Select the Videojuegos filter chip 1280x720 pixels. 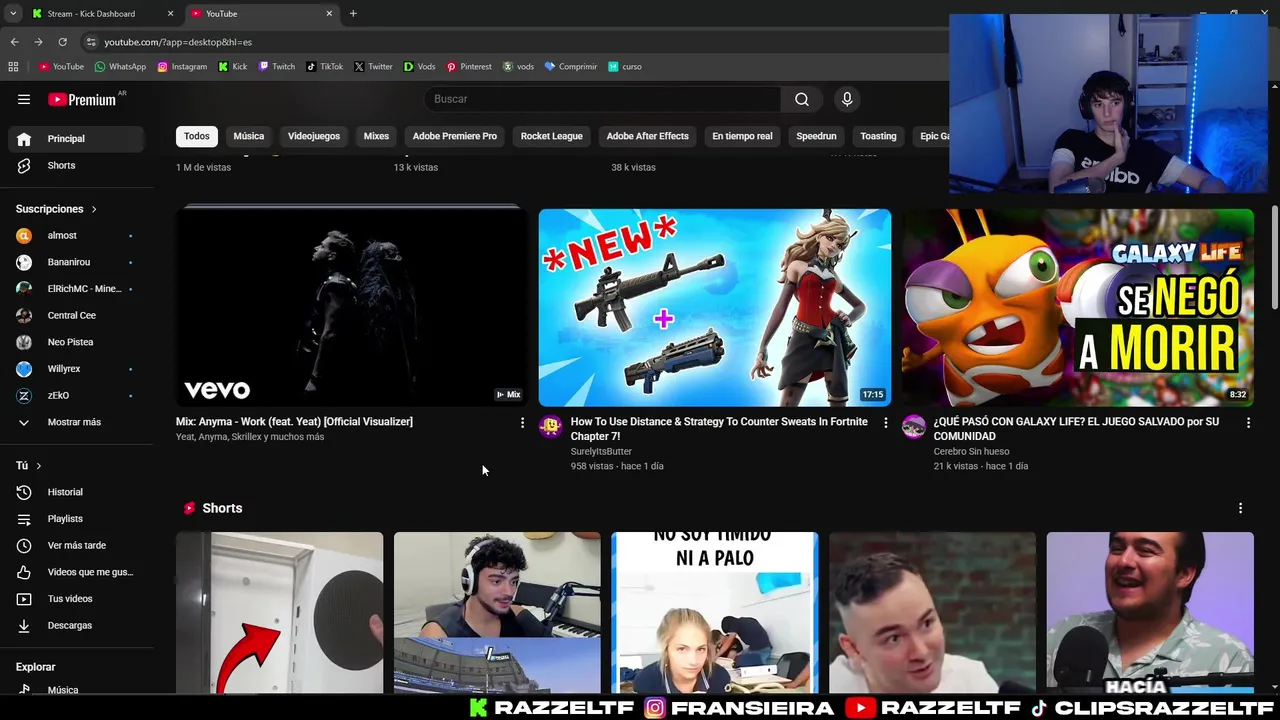314,136
